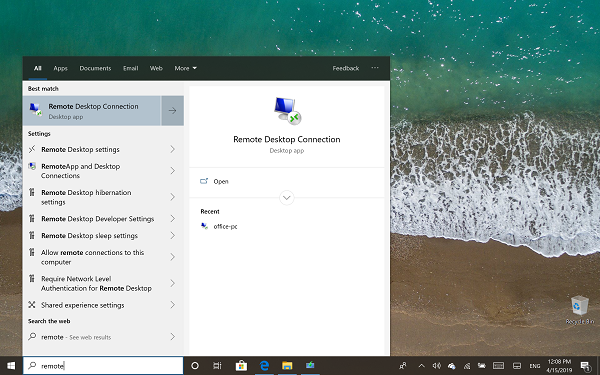The height and width of the screenshot is (375, 600).
Task: Click the arrow beside Remote Desktop Connection
Action: [x=173, y=111]
